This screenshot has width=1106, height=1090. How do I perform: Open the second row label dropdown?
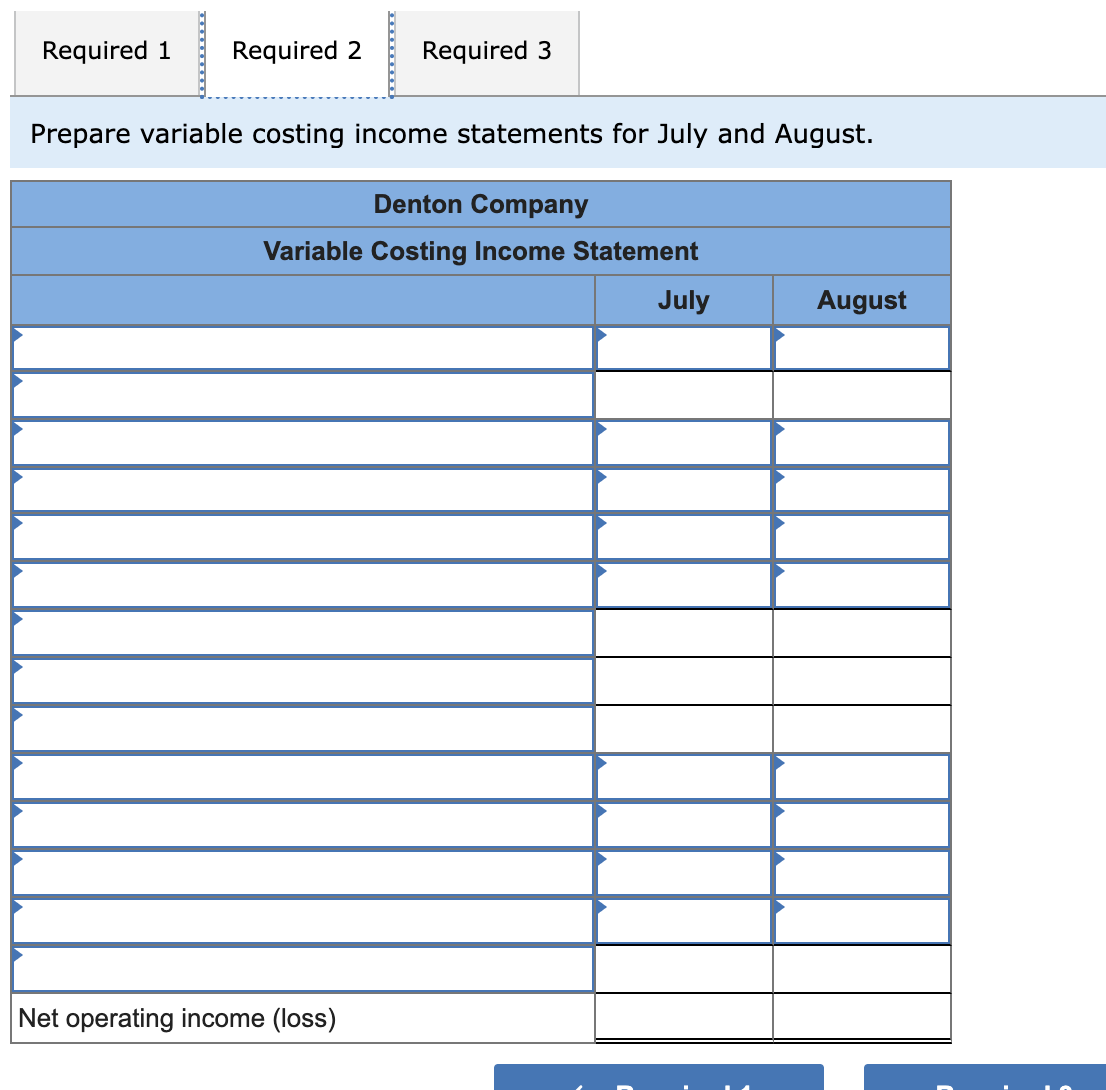point(303,395)
